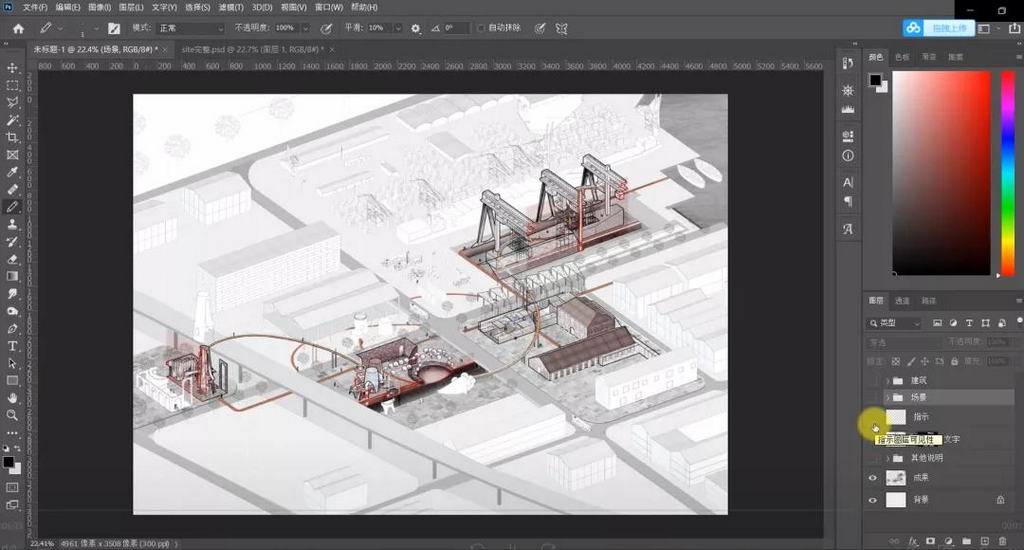Select the Crop tool
This screenshot has height=550, width=1024.
(13, 137)
